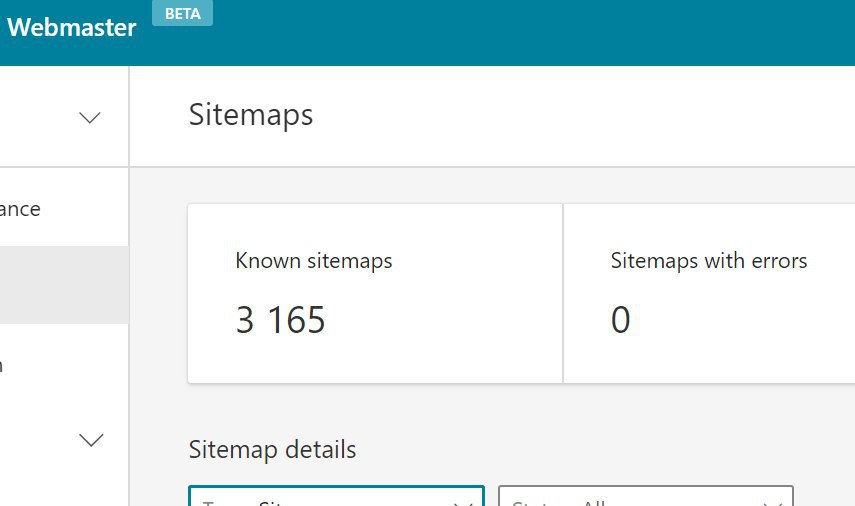This screenshot has height=506, width=855.
Task: Click the Sitemap details heading
Action: 272,450
